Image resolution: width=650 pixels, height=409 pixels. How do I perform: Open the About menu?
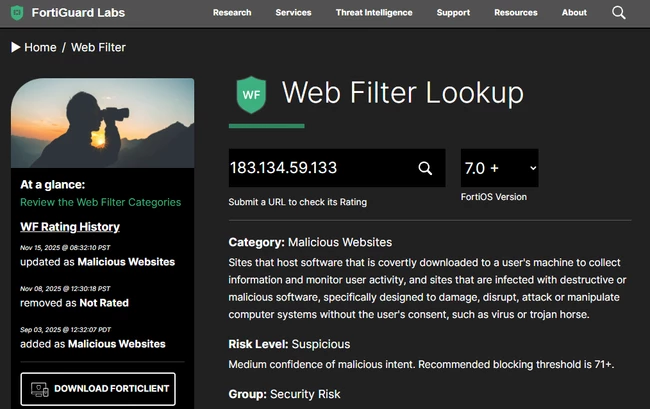[574, 12]
